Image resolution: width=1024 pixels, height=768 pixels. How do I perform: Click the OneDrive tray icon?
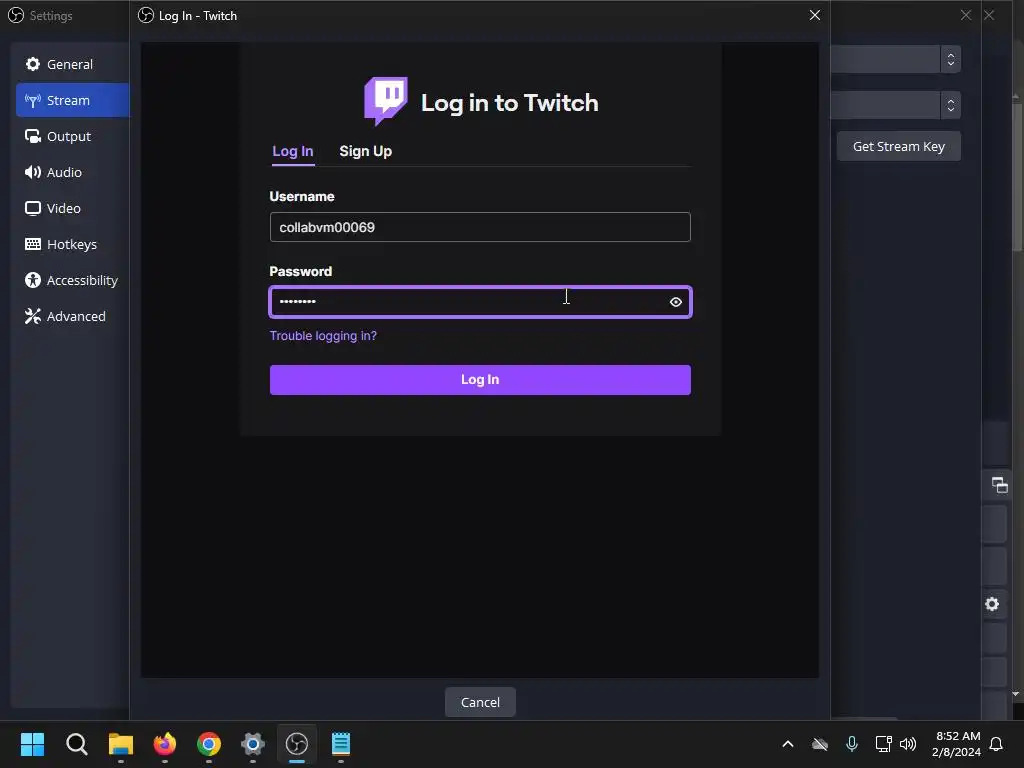click(820, 744)
